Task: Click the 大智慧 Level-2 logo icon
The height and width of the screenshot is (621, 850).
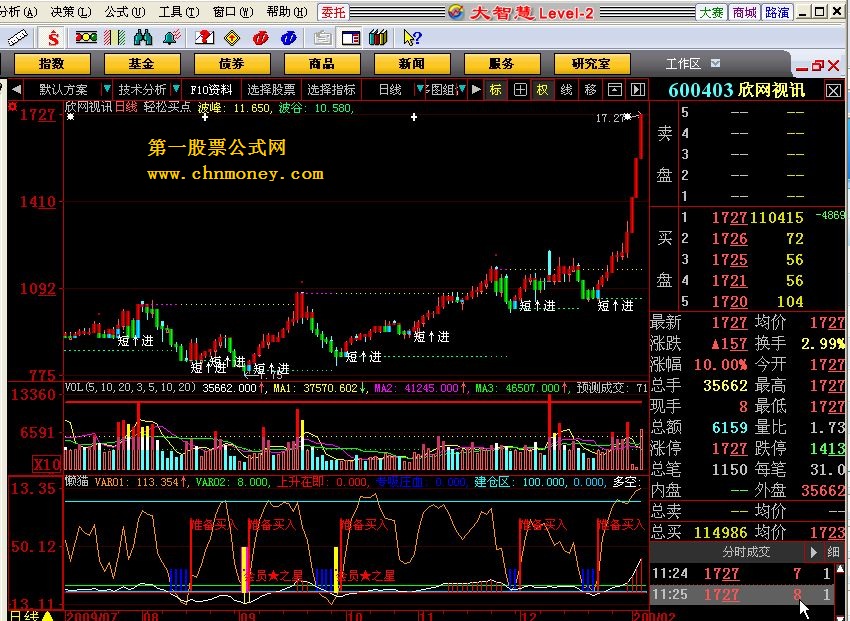Action: click(456, 12)
